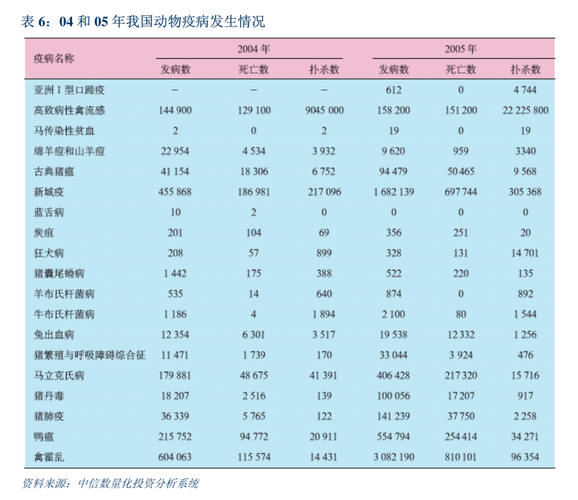Select the row label '新城疫'
The width and height of the screenshot is (578, 500).
[x=49, y=192]
